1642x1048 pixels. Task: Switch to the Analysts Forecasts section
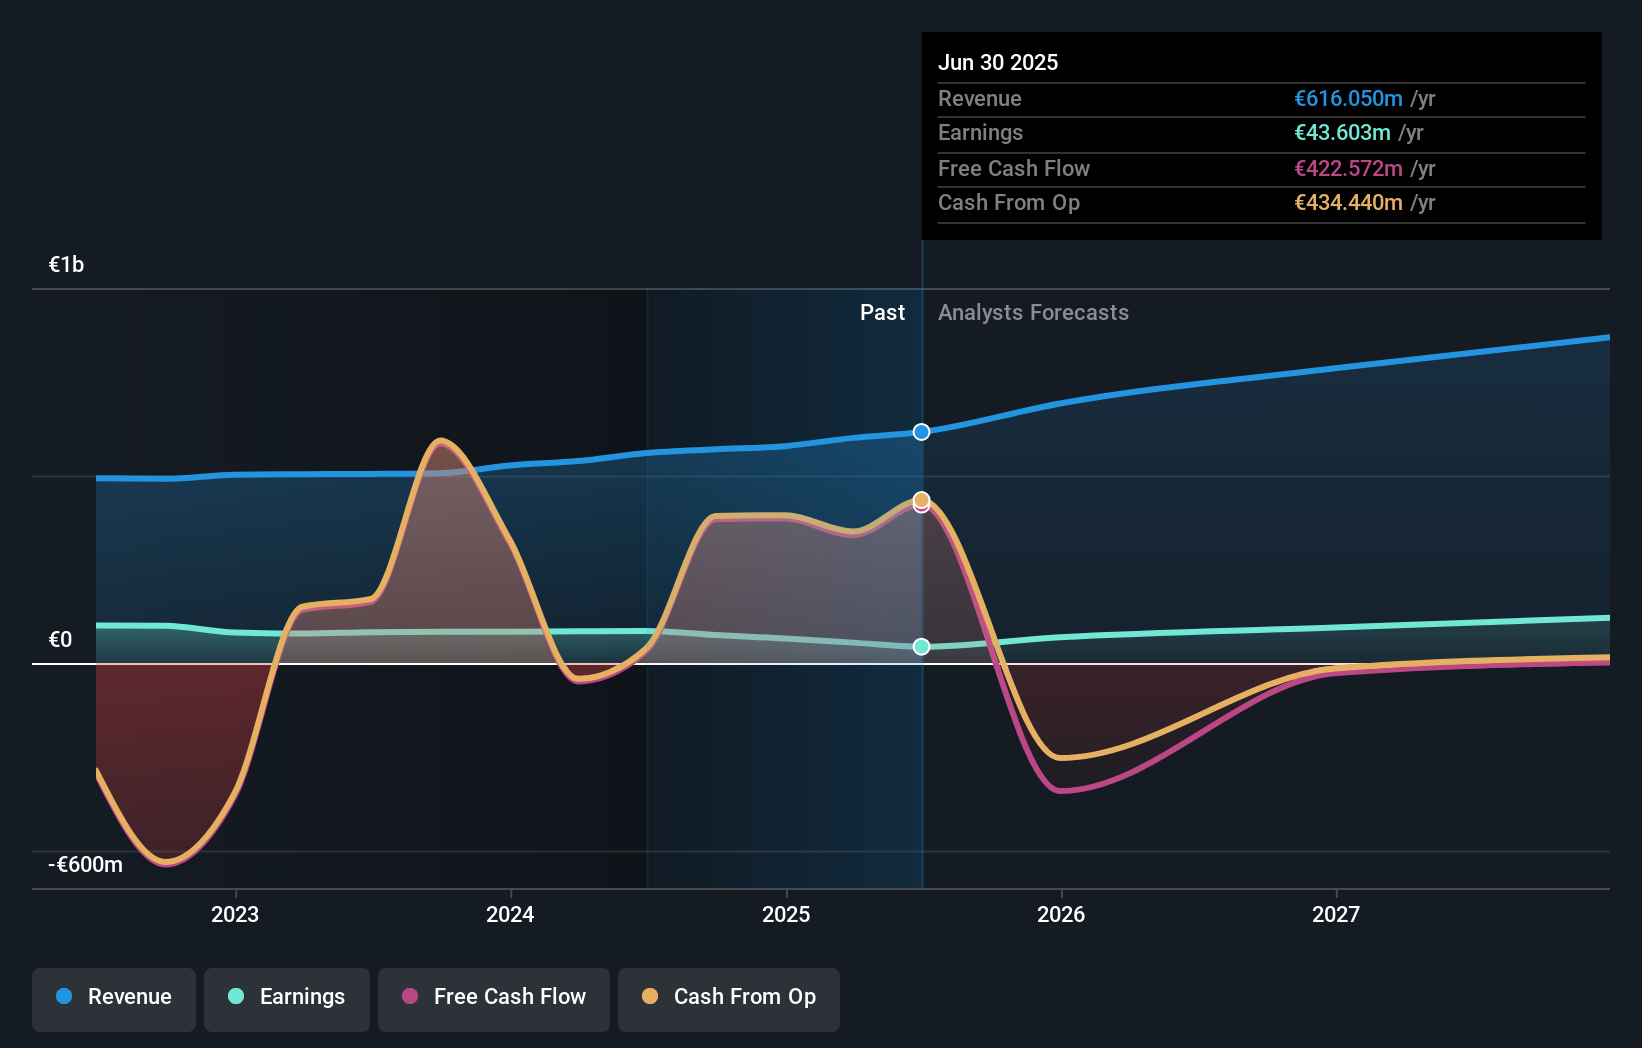[1033, 312]
